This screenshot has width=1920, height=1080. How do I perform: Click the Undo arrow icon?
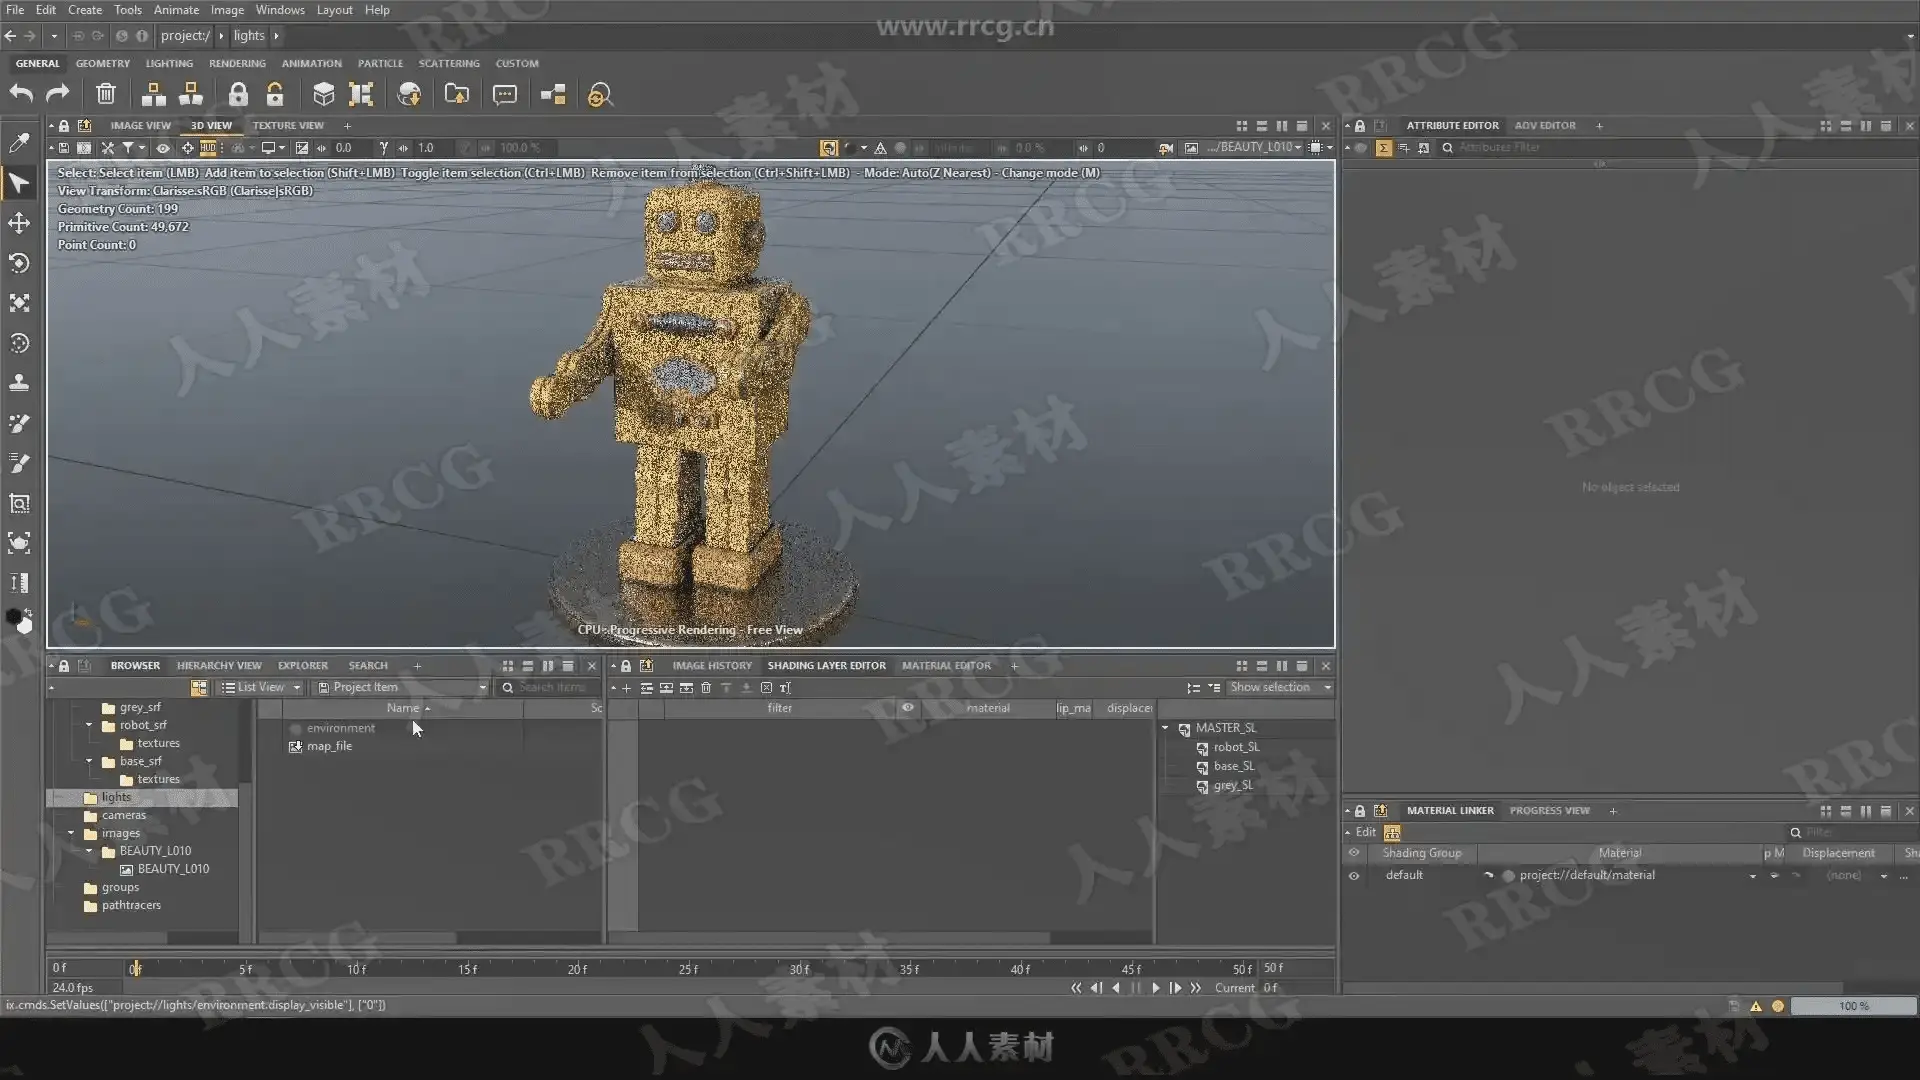[x=21, y=94]
